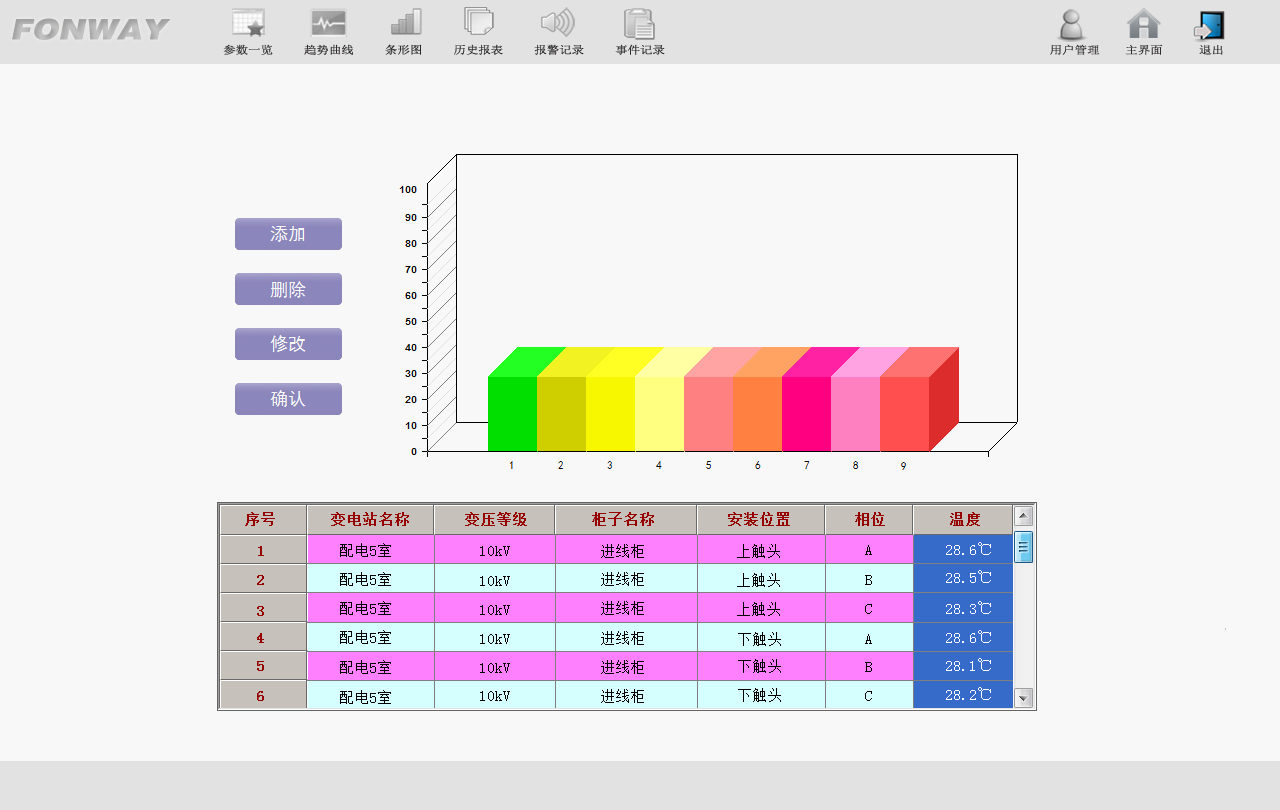
Task: Select row number 4 header cell
Action: 263,637
